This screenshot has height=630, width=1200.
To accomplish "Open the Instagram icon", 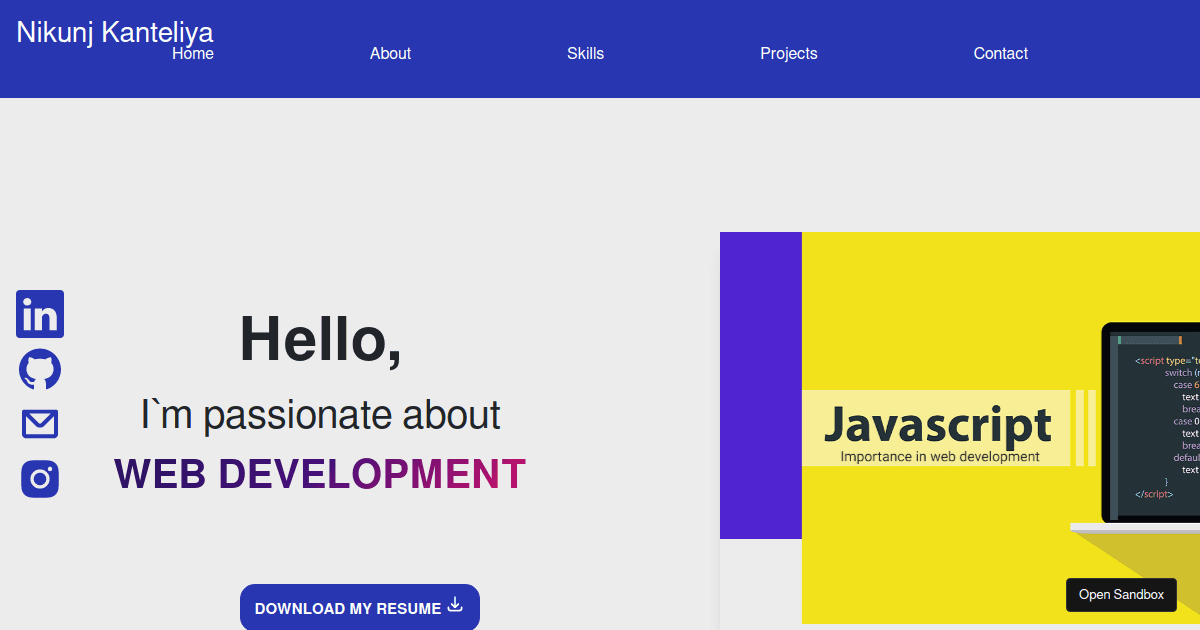I will tap(39, 479).
